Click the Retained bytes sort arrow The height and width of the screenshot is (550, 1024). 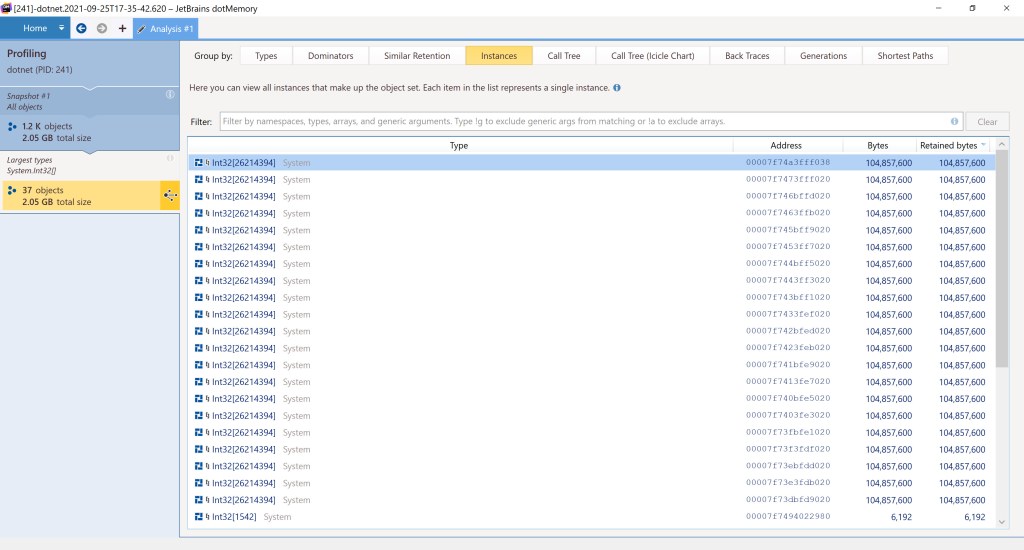click(x=984, y=146)
